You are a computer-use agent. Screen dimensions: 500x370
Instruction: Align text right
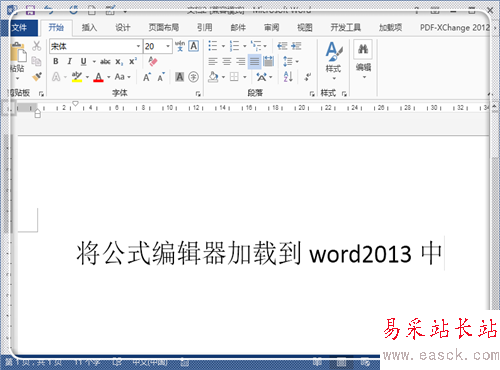[241, 61]
